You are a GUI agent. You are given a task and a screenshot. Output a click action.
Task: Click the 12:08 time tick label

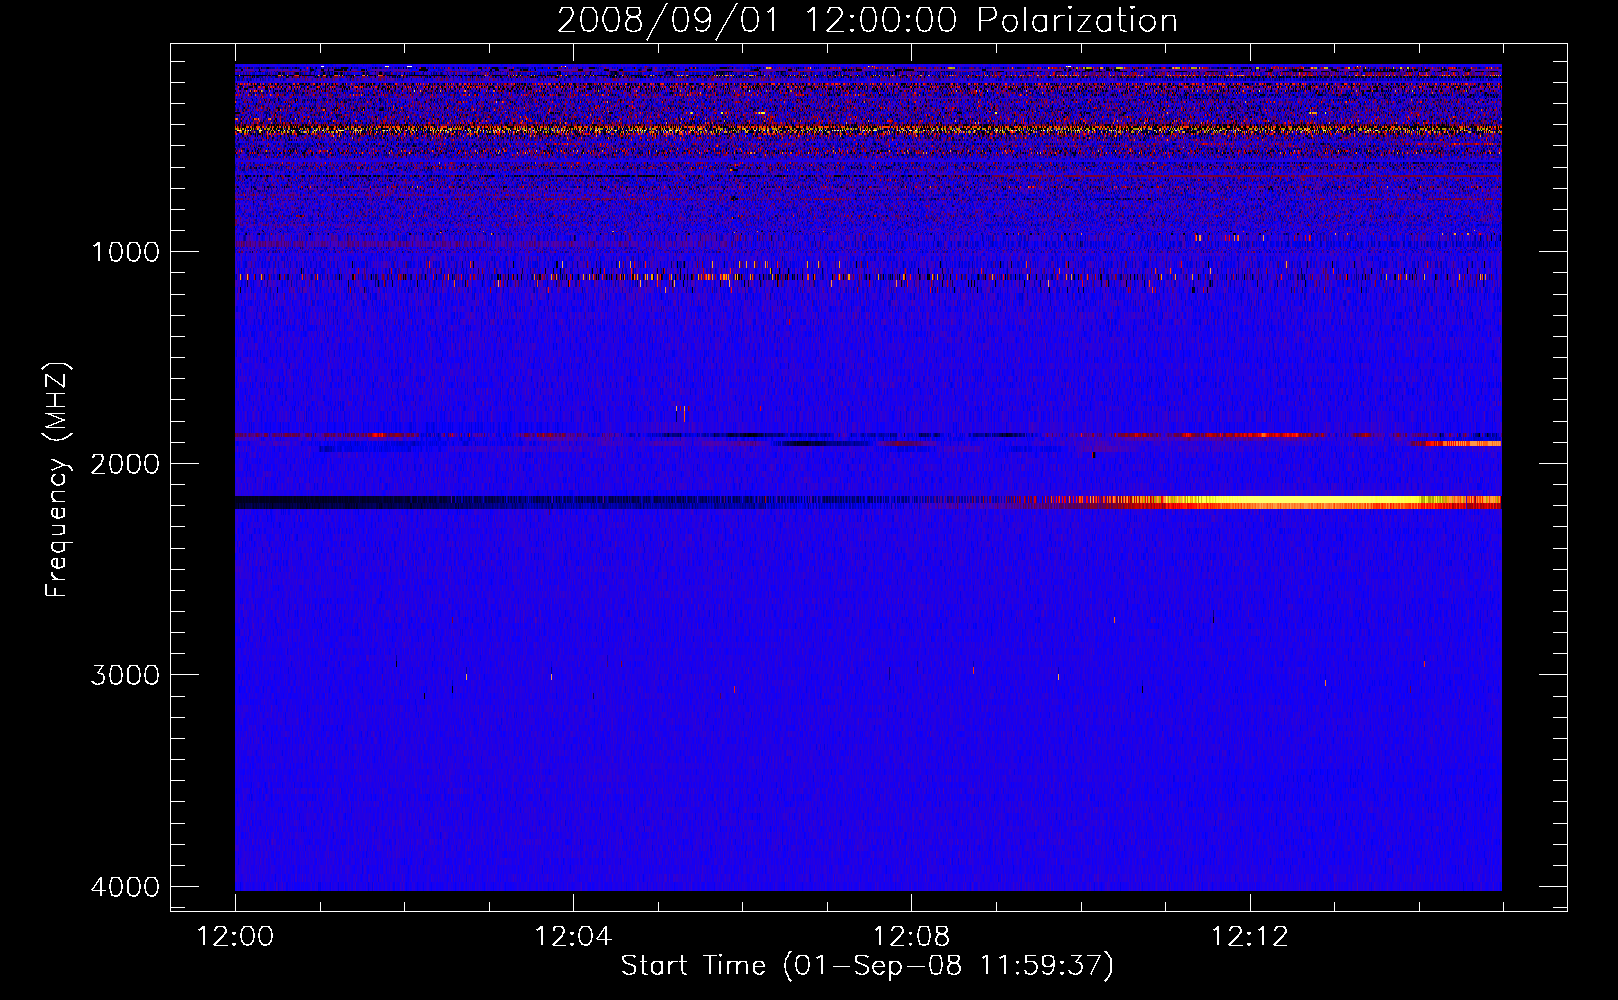click(x=911, y=937)
